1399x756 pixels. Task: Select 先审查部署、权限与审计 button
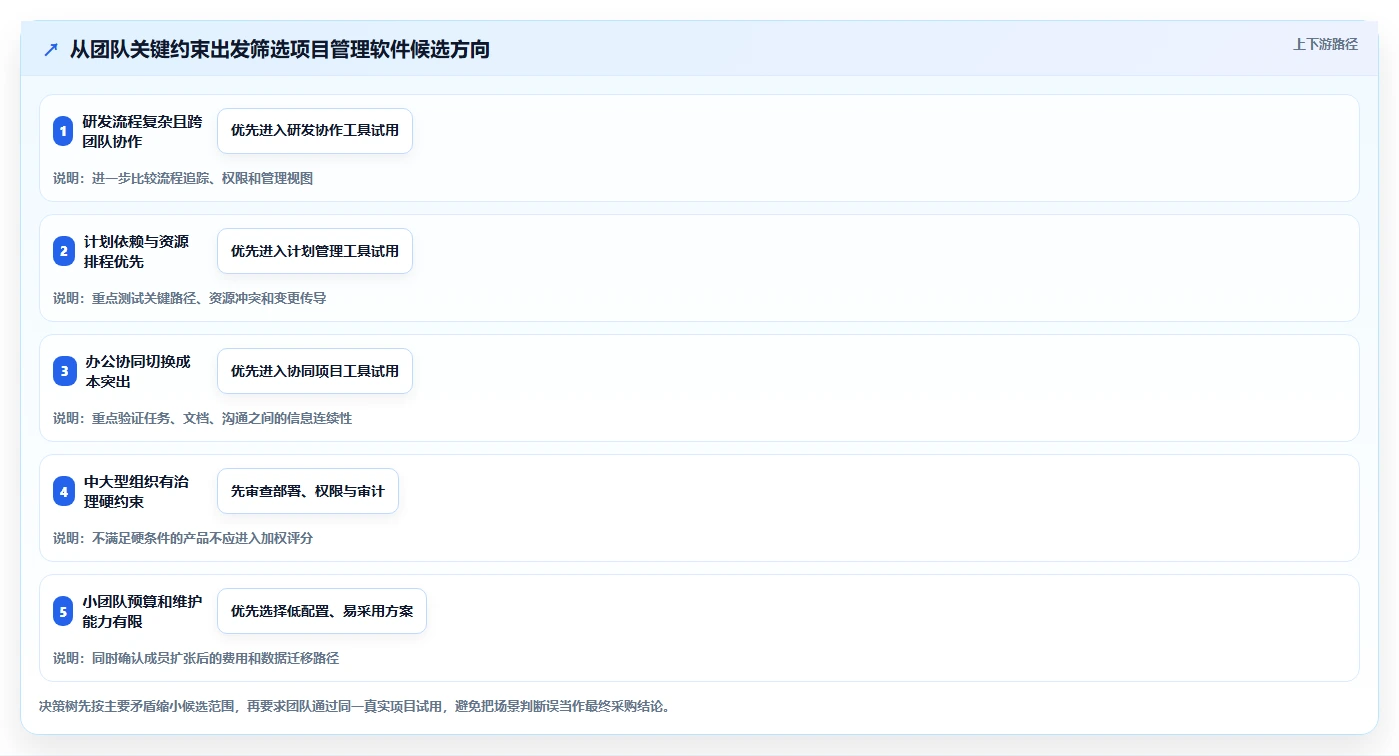coord(308,491)
